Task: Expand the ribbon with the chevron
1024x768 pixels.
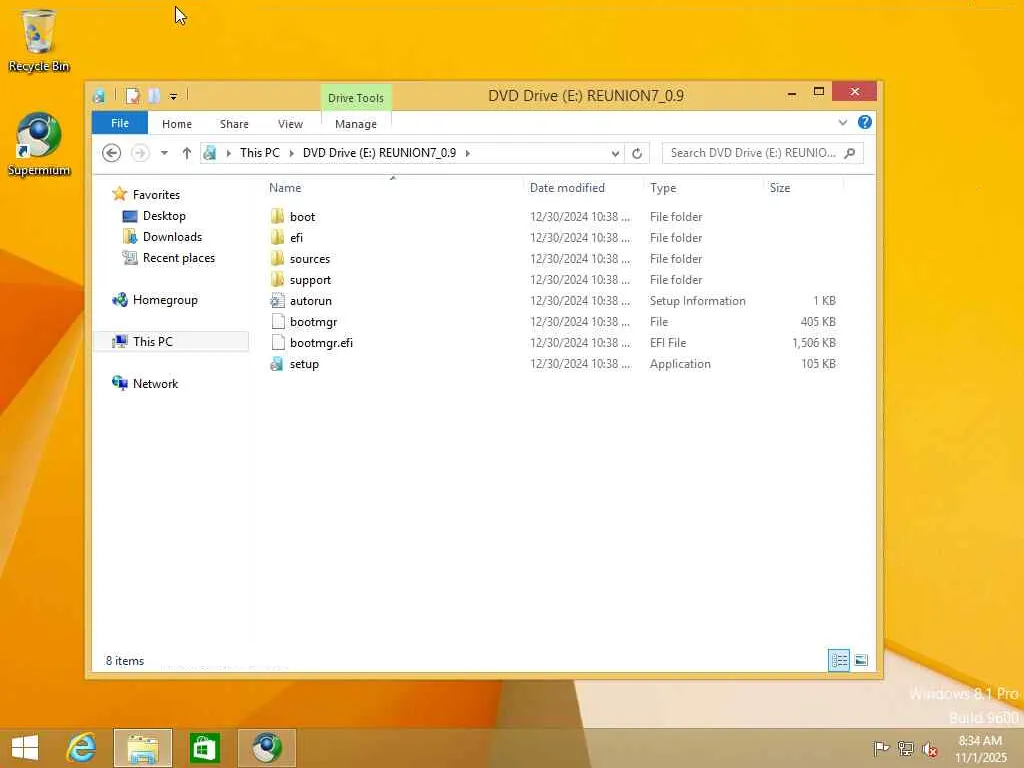Action: (x=842, y=123)
